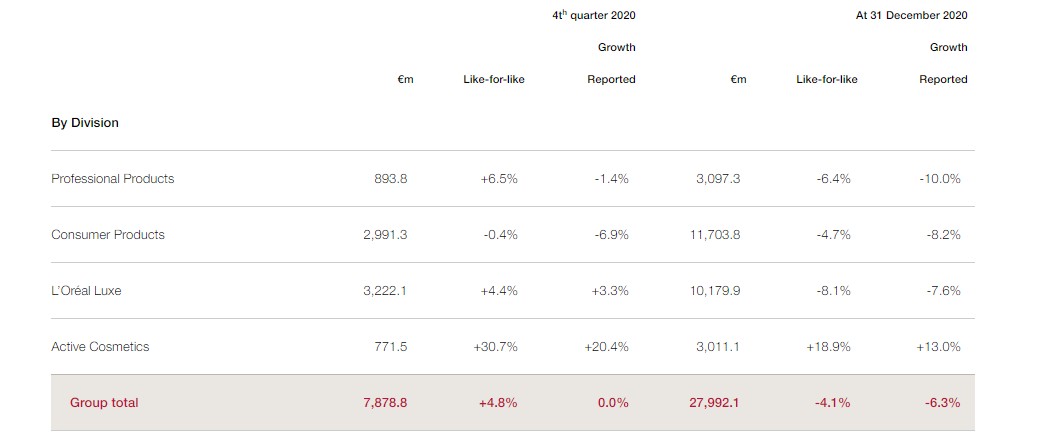Select the 27,992.1 full-year total

[x=712, y=403]
